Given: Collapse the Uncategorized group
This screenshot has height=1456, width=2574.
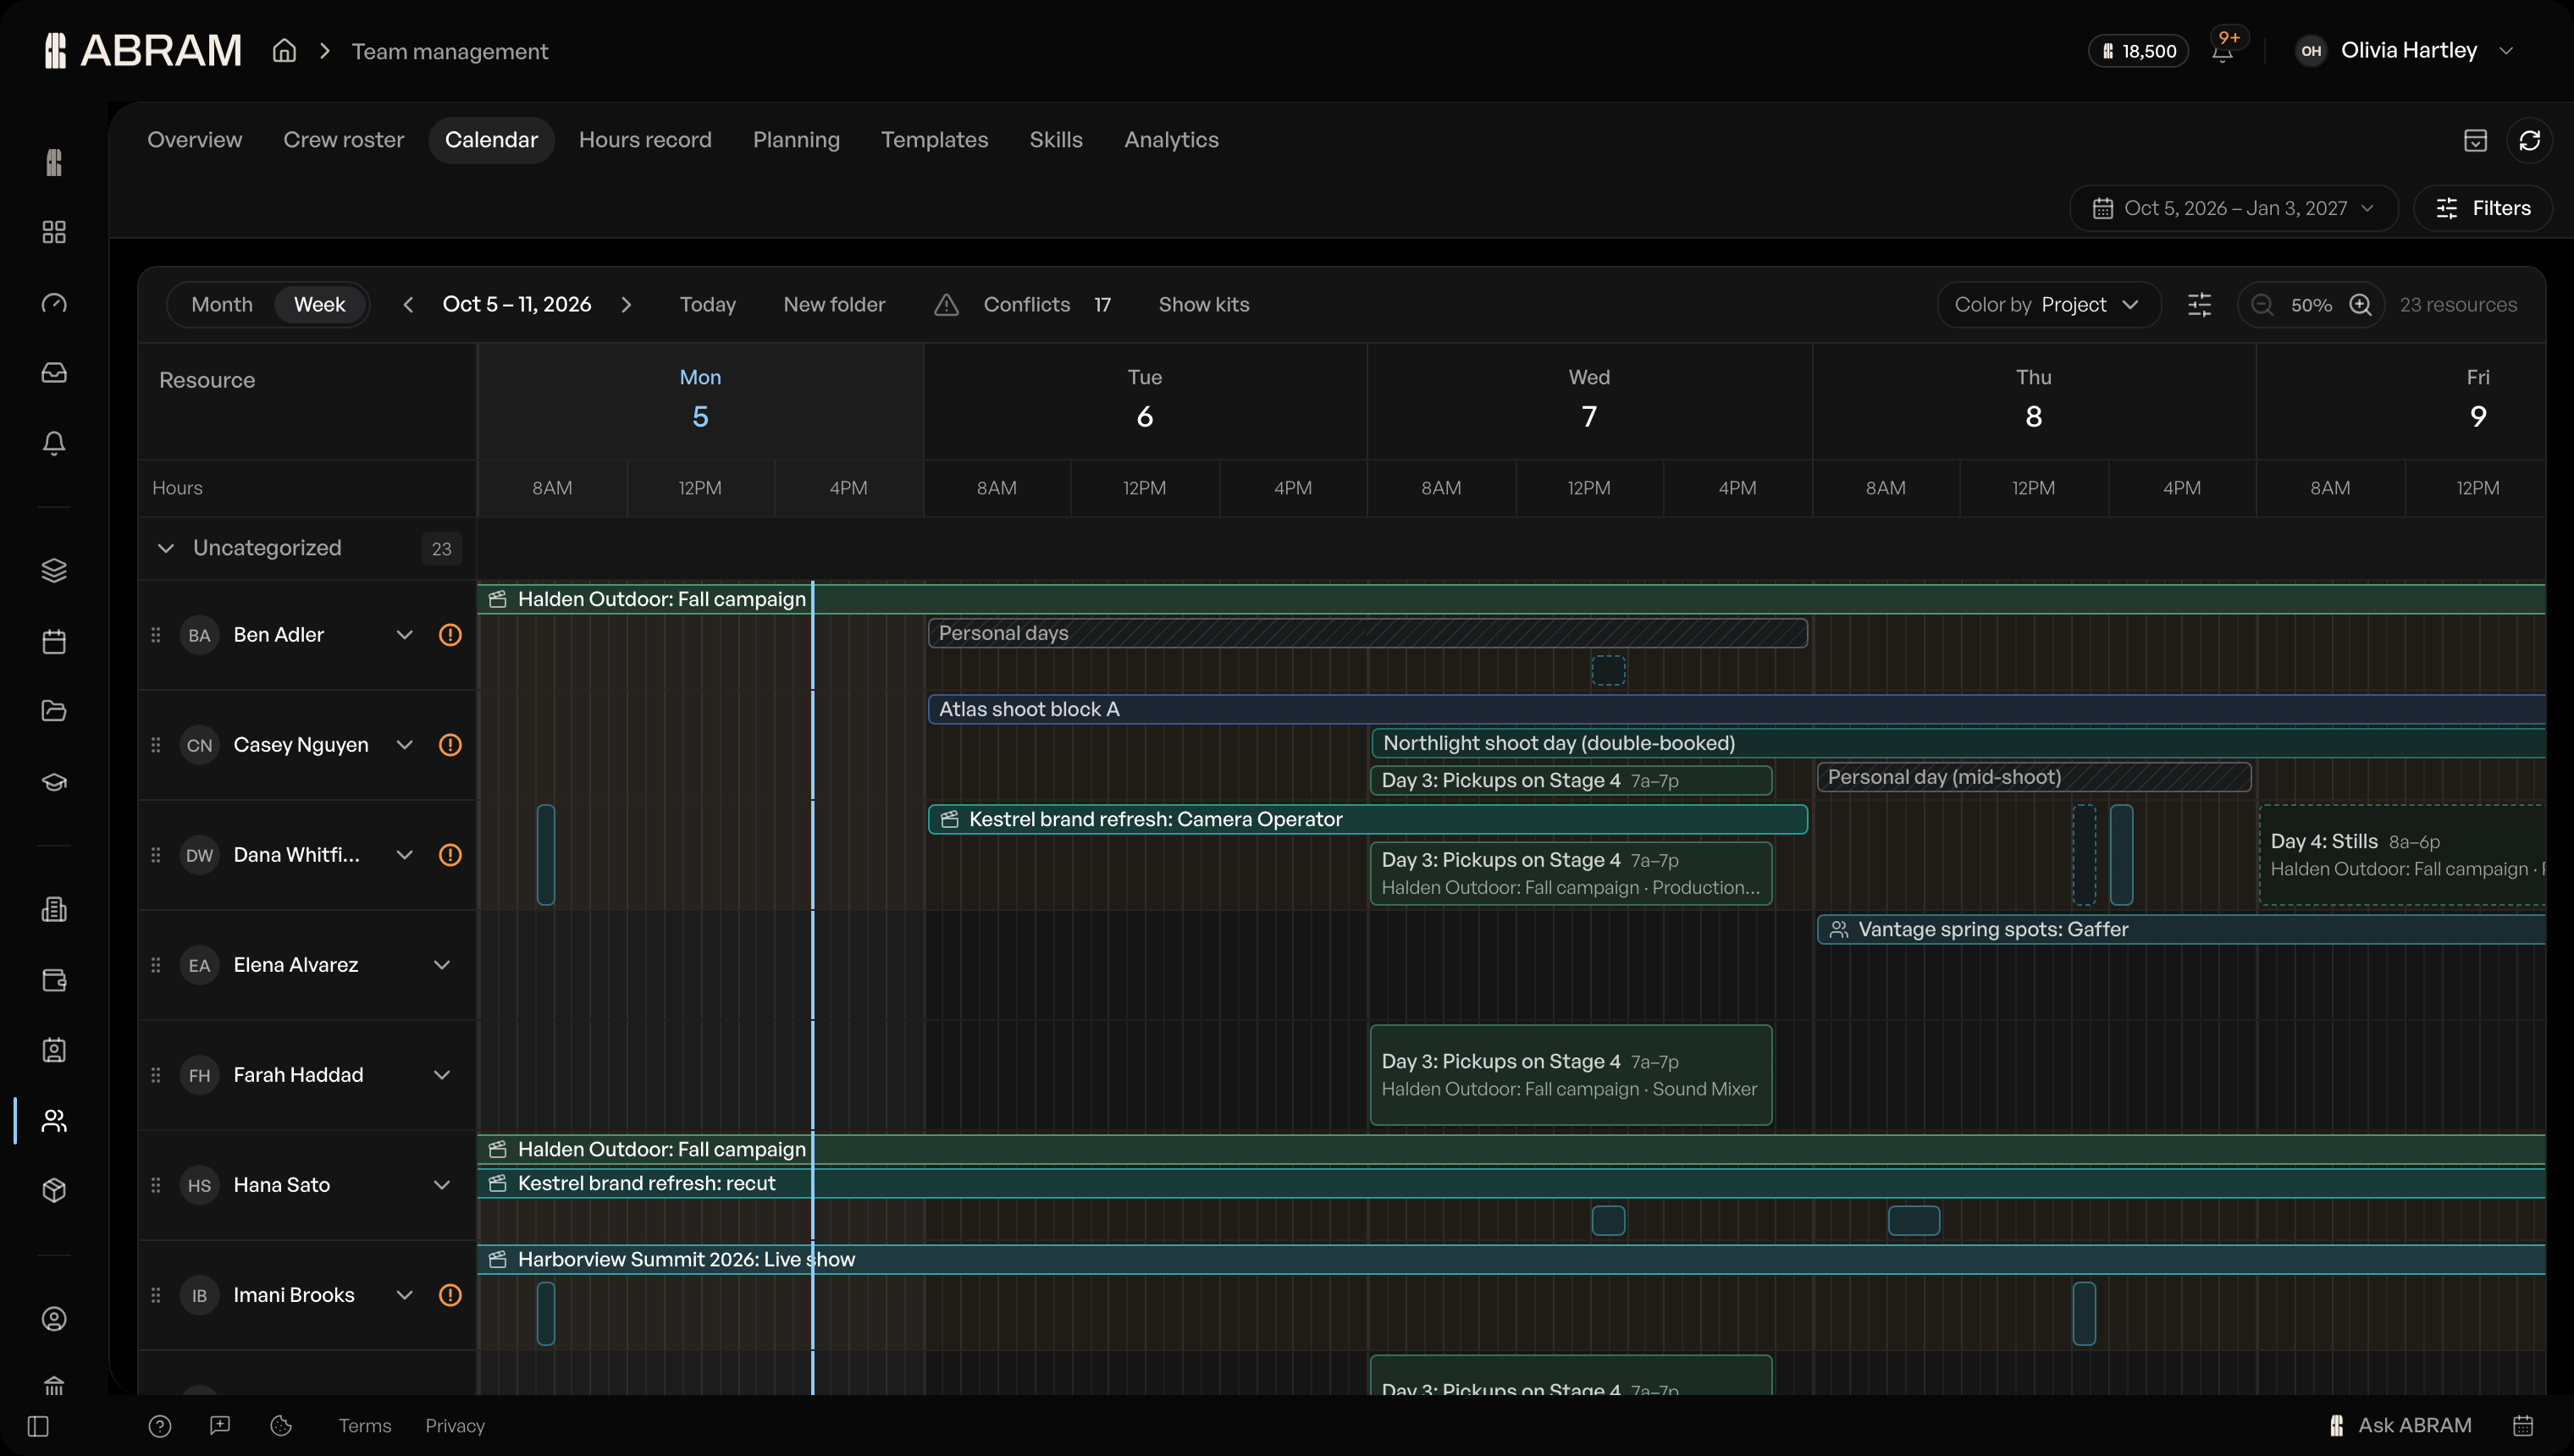Looking at the screenshot, I should point(166,548).
